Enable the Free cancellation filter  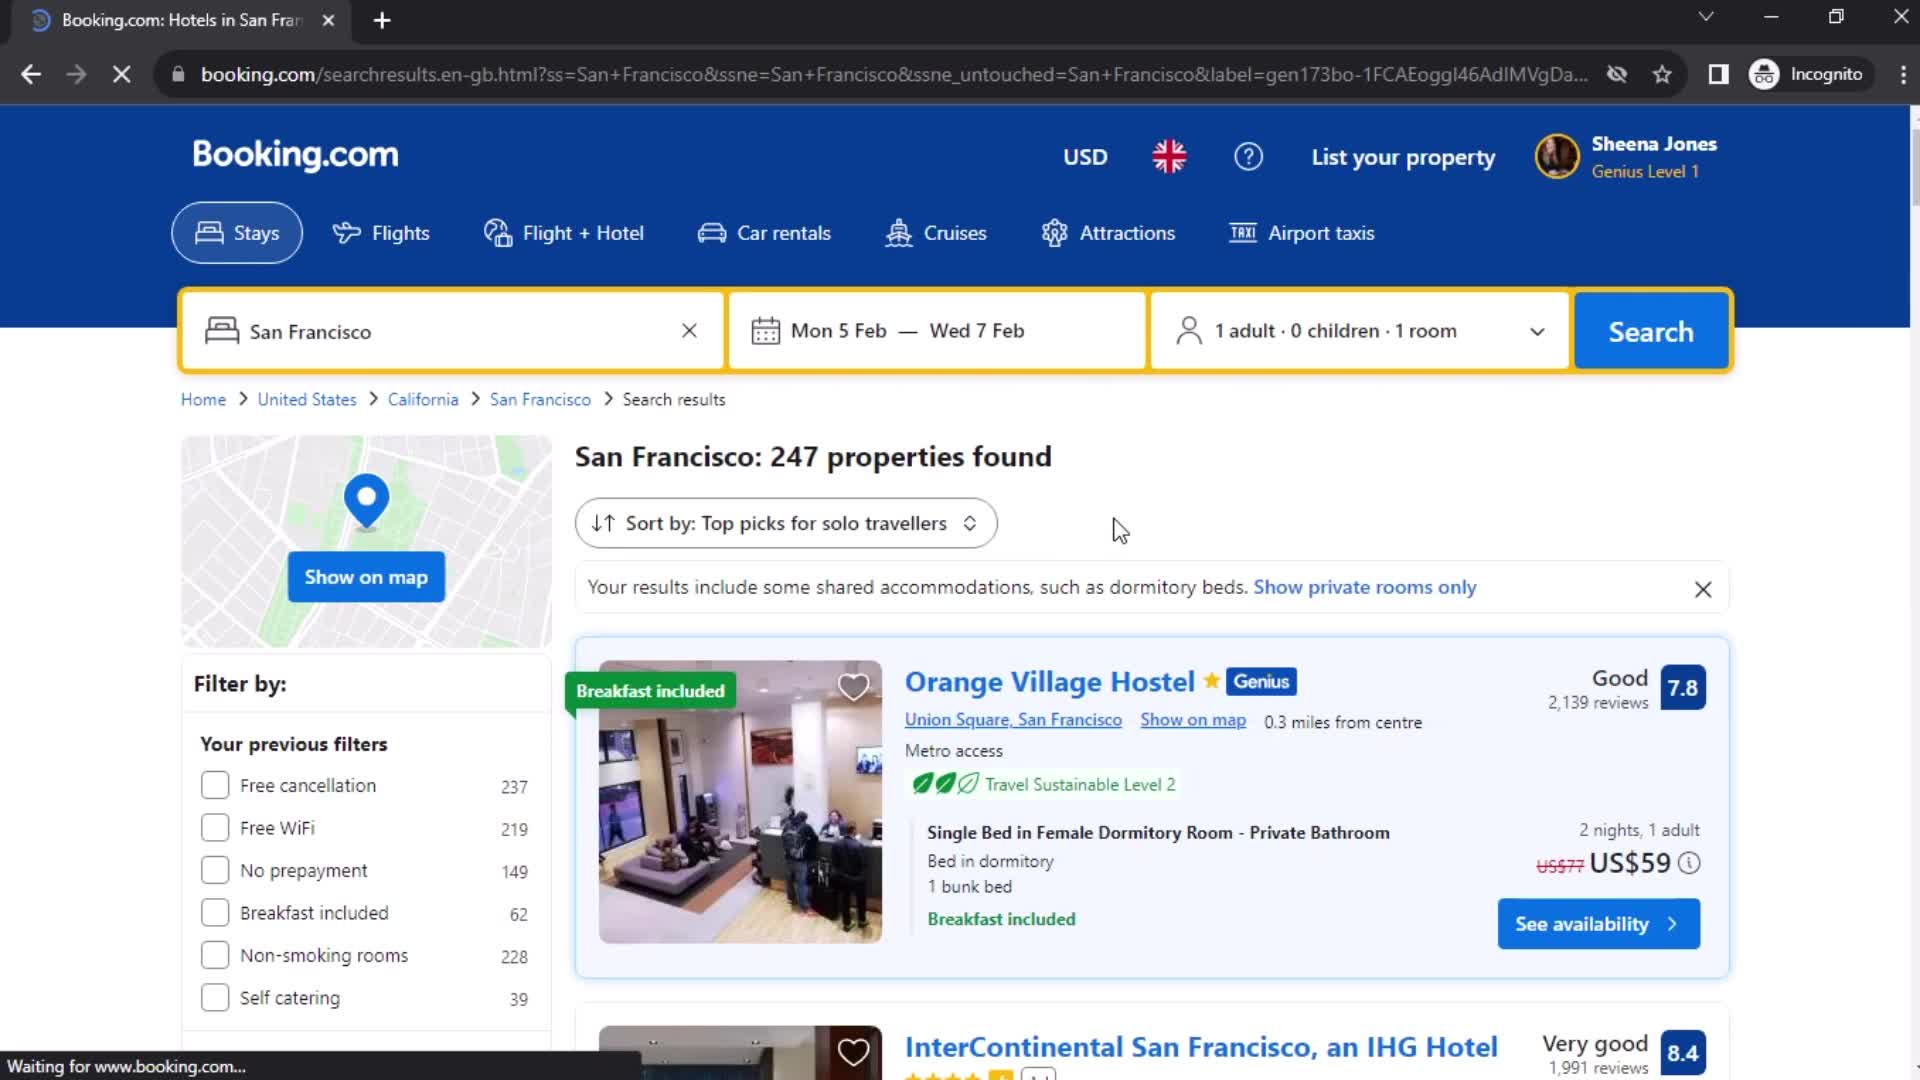[x=215, y=785]
